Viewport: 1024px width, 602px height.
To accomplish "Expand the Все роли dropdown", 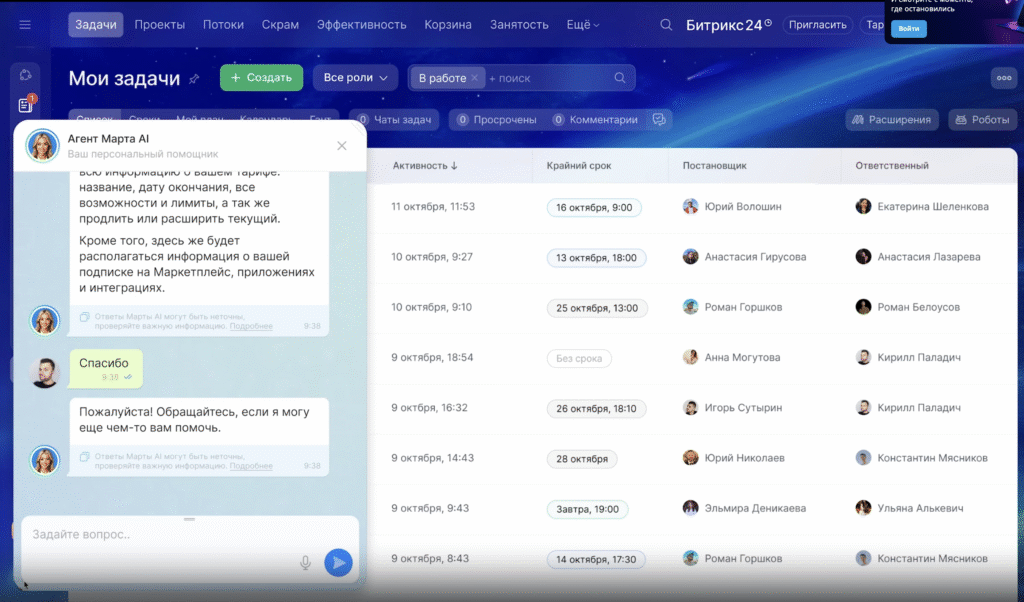I will [x=355, y=78].
